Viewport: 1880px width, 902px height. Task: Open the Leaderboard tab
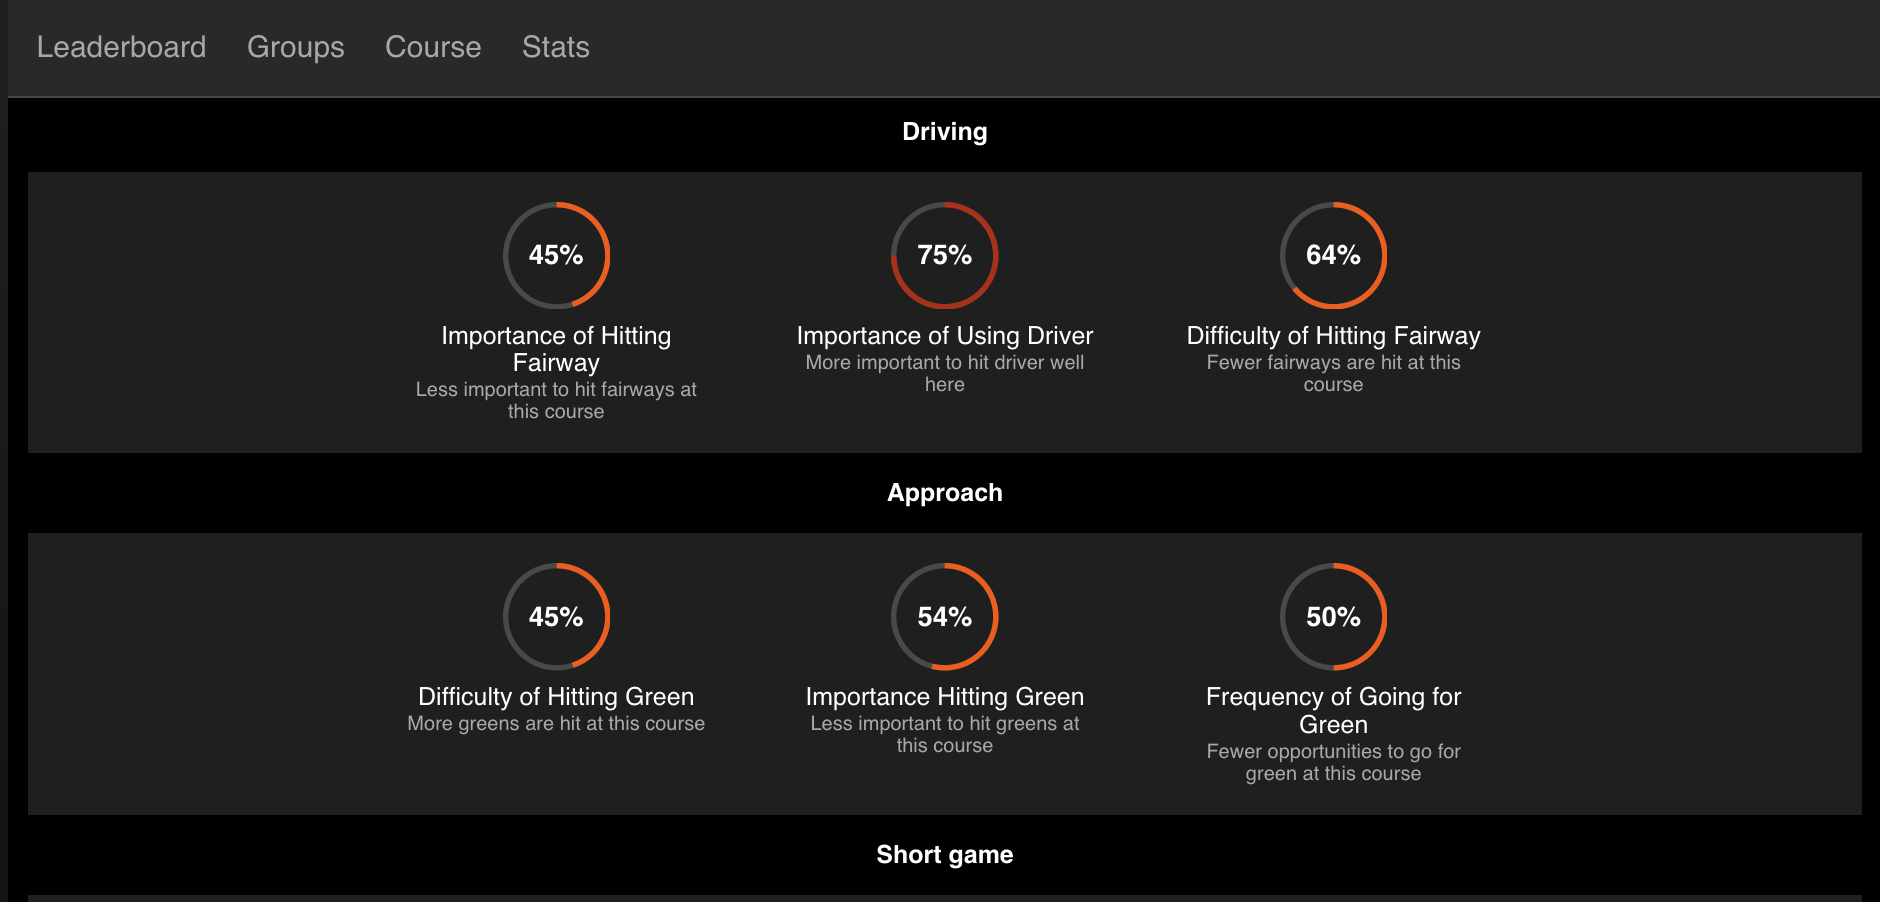121,47
